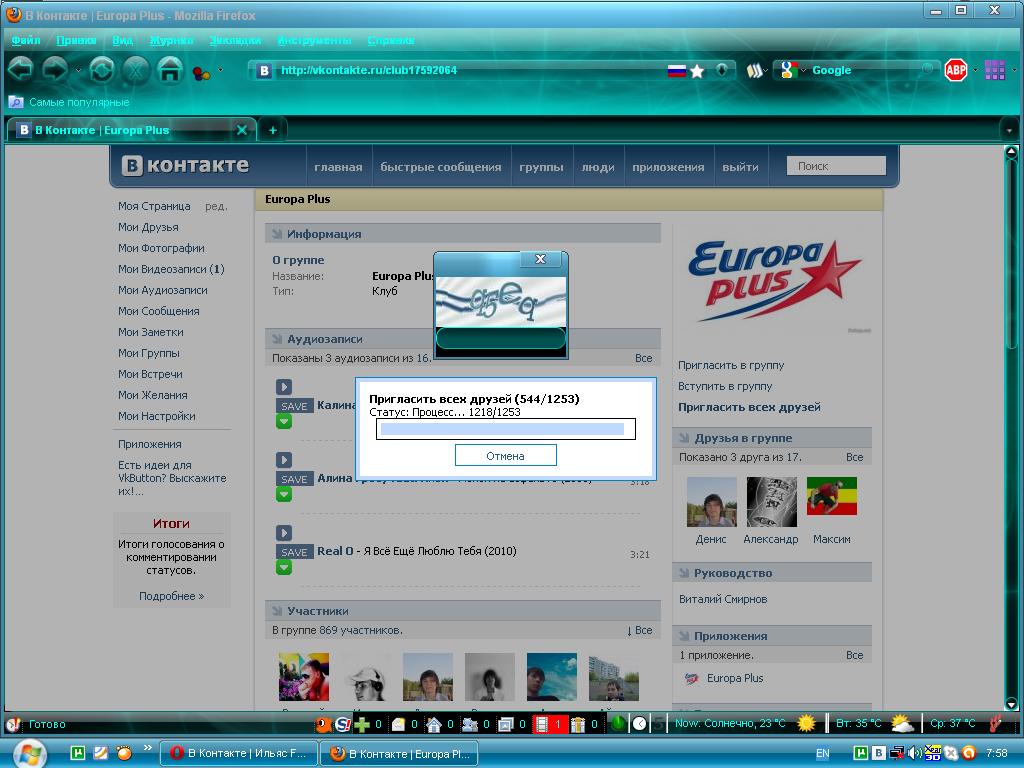Click the Stop loading X toolbar icon
Screen dimensions: 1024x768
(135, 69)
